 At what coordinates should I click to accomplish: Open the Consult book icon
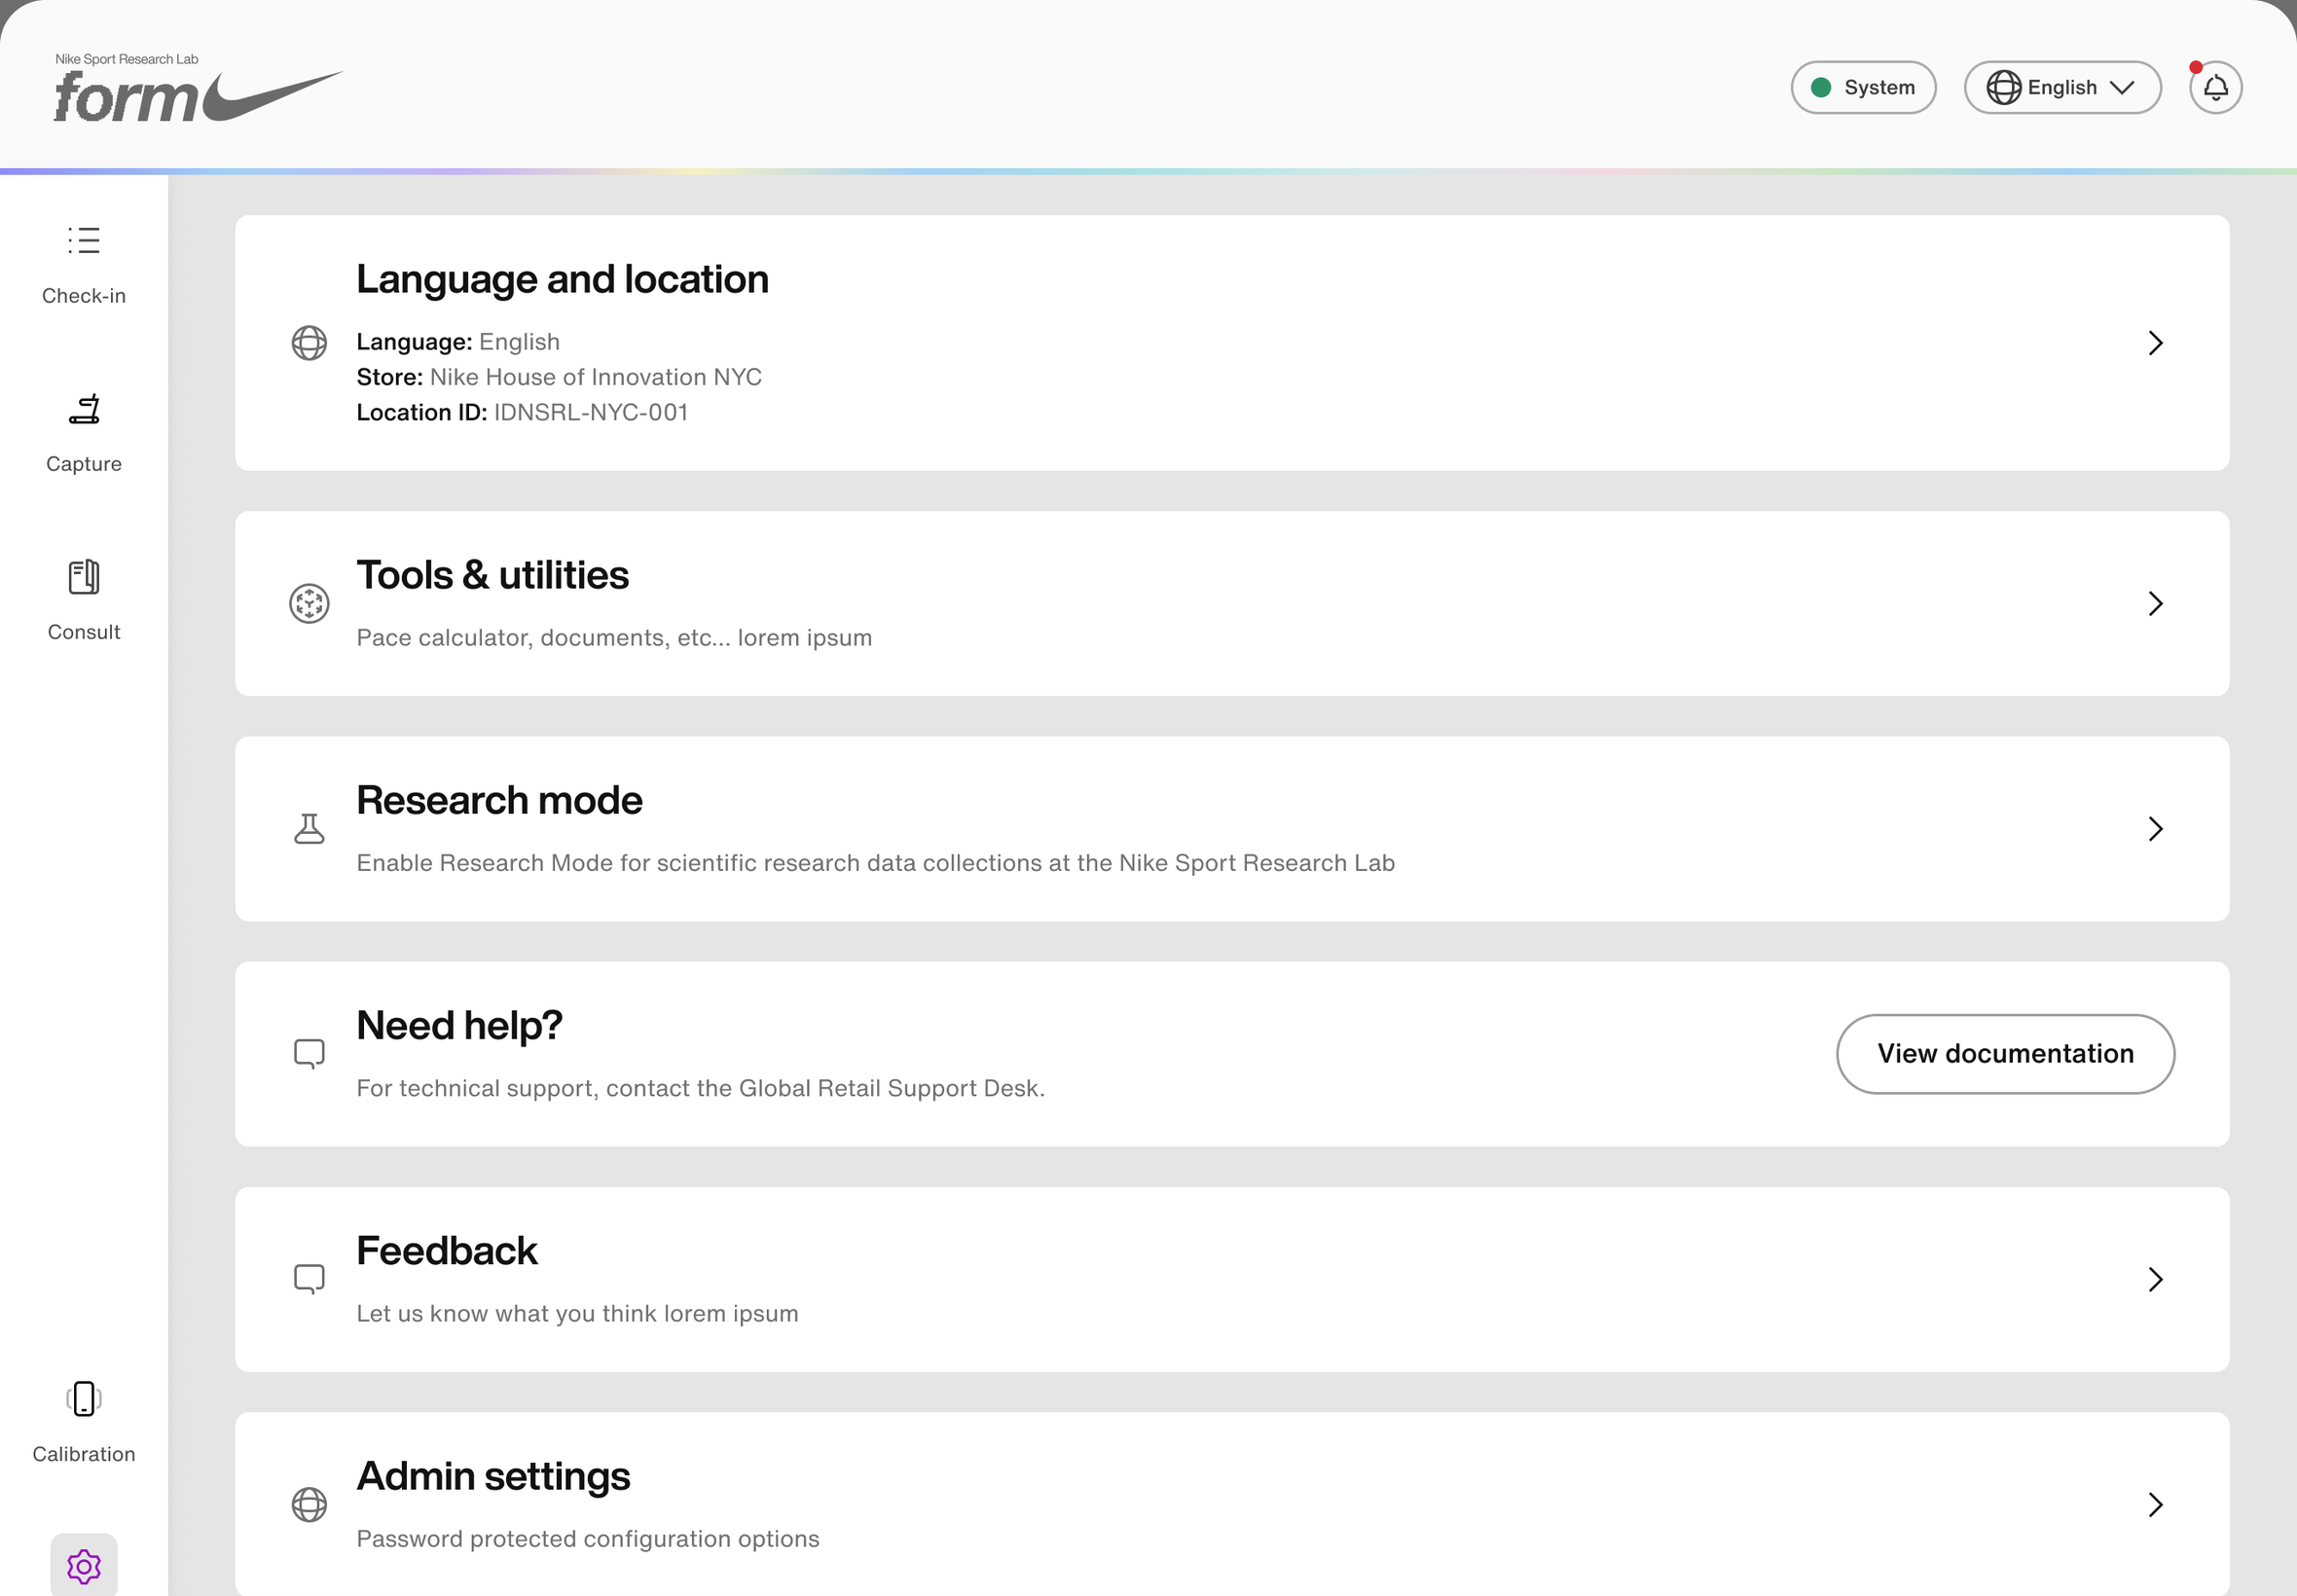(84, 577)
